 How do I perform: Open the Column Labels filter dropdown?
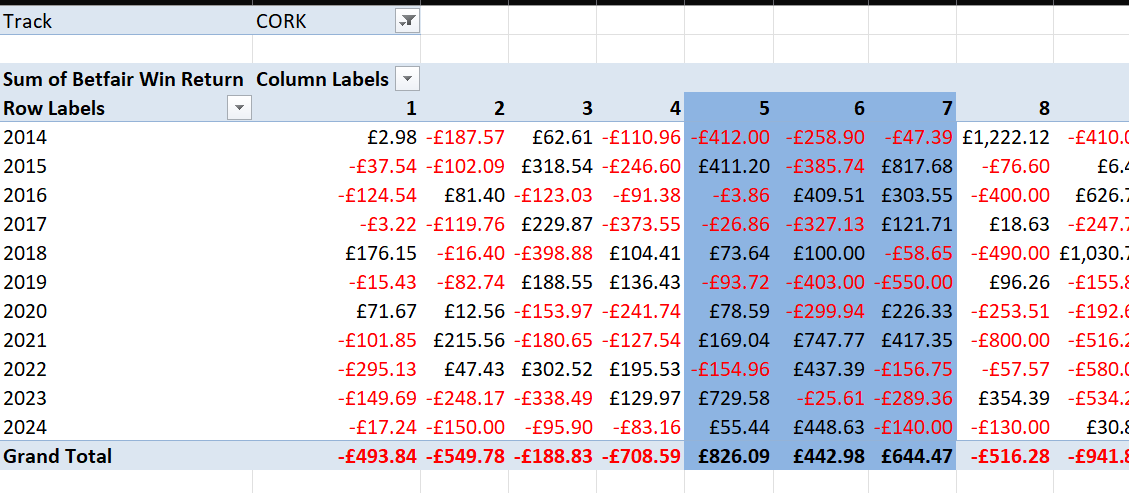click(x=408, y=78)
